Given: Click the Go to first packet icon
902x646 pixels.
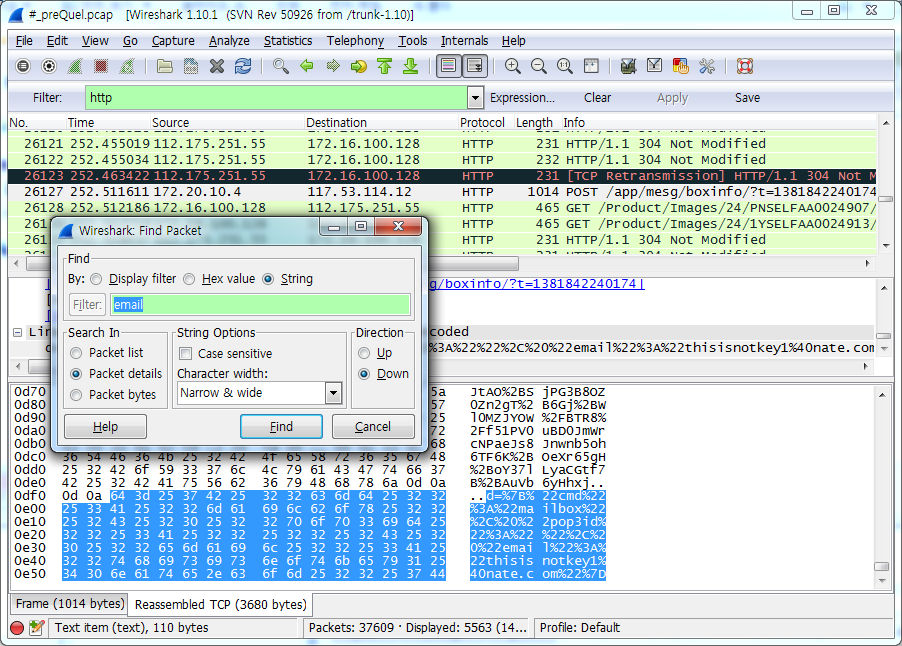Looking at the screenshot, I should tap(385, 67).
